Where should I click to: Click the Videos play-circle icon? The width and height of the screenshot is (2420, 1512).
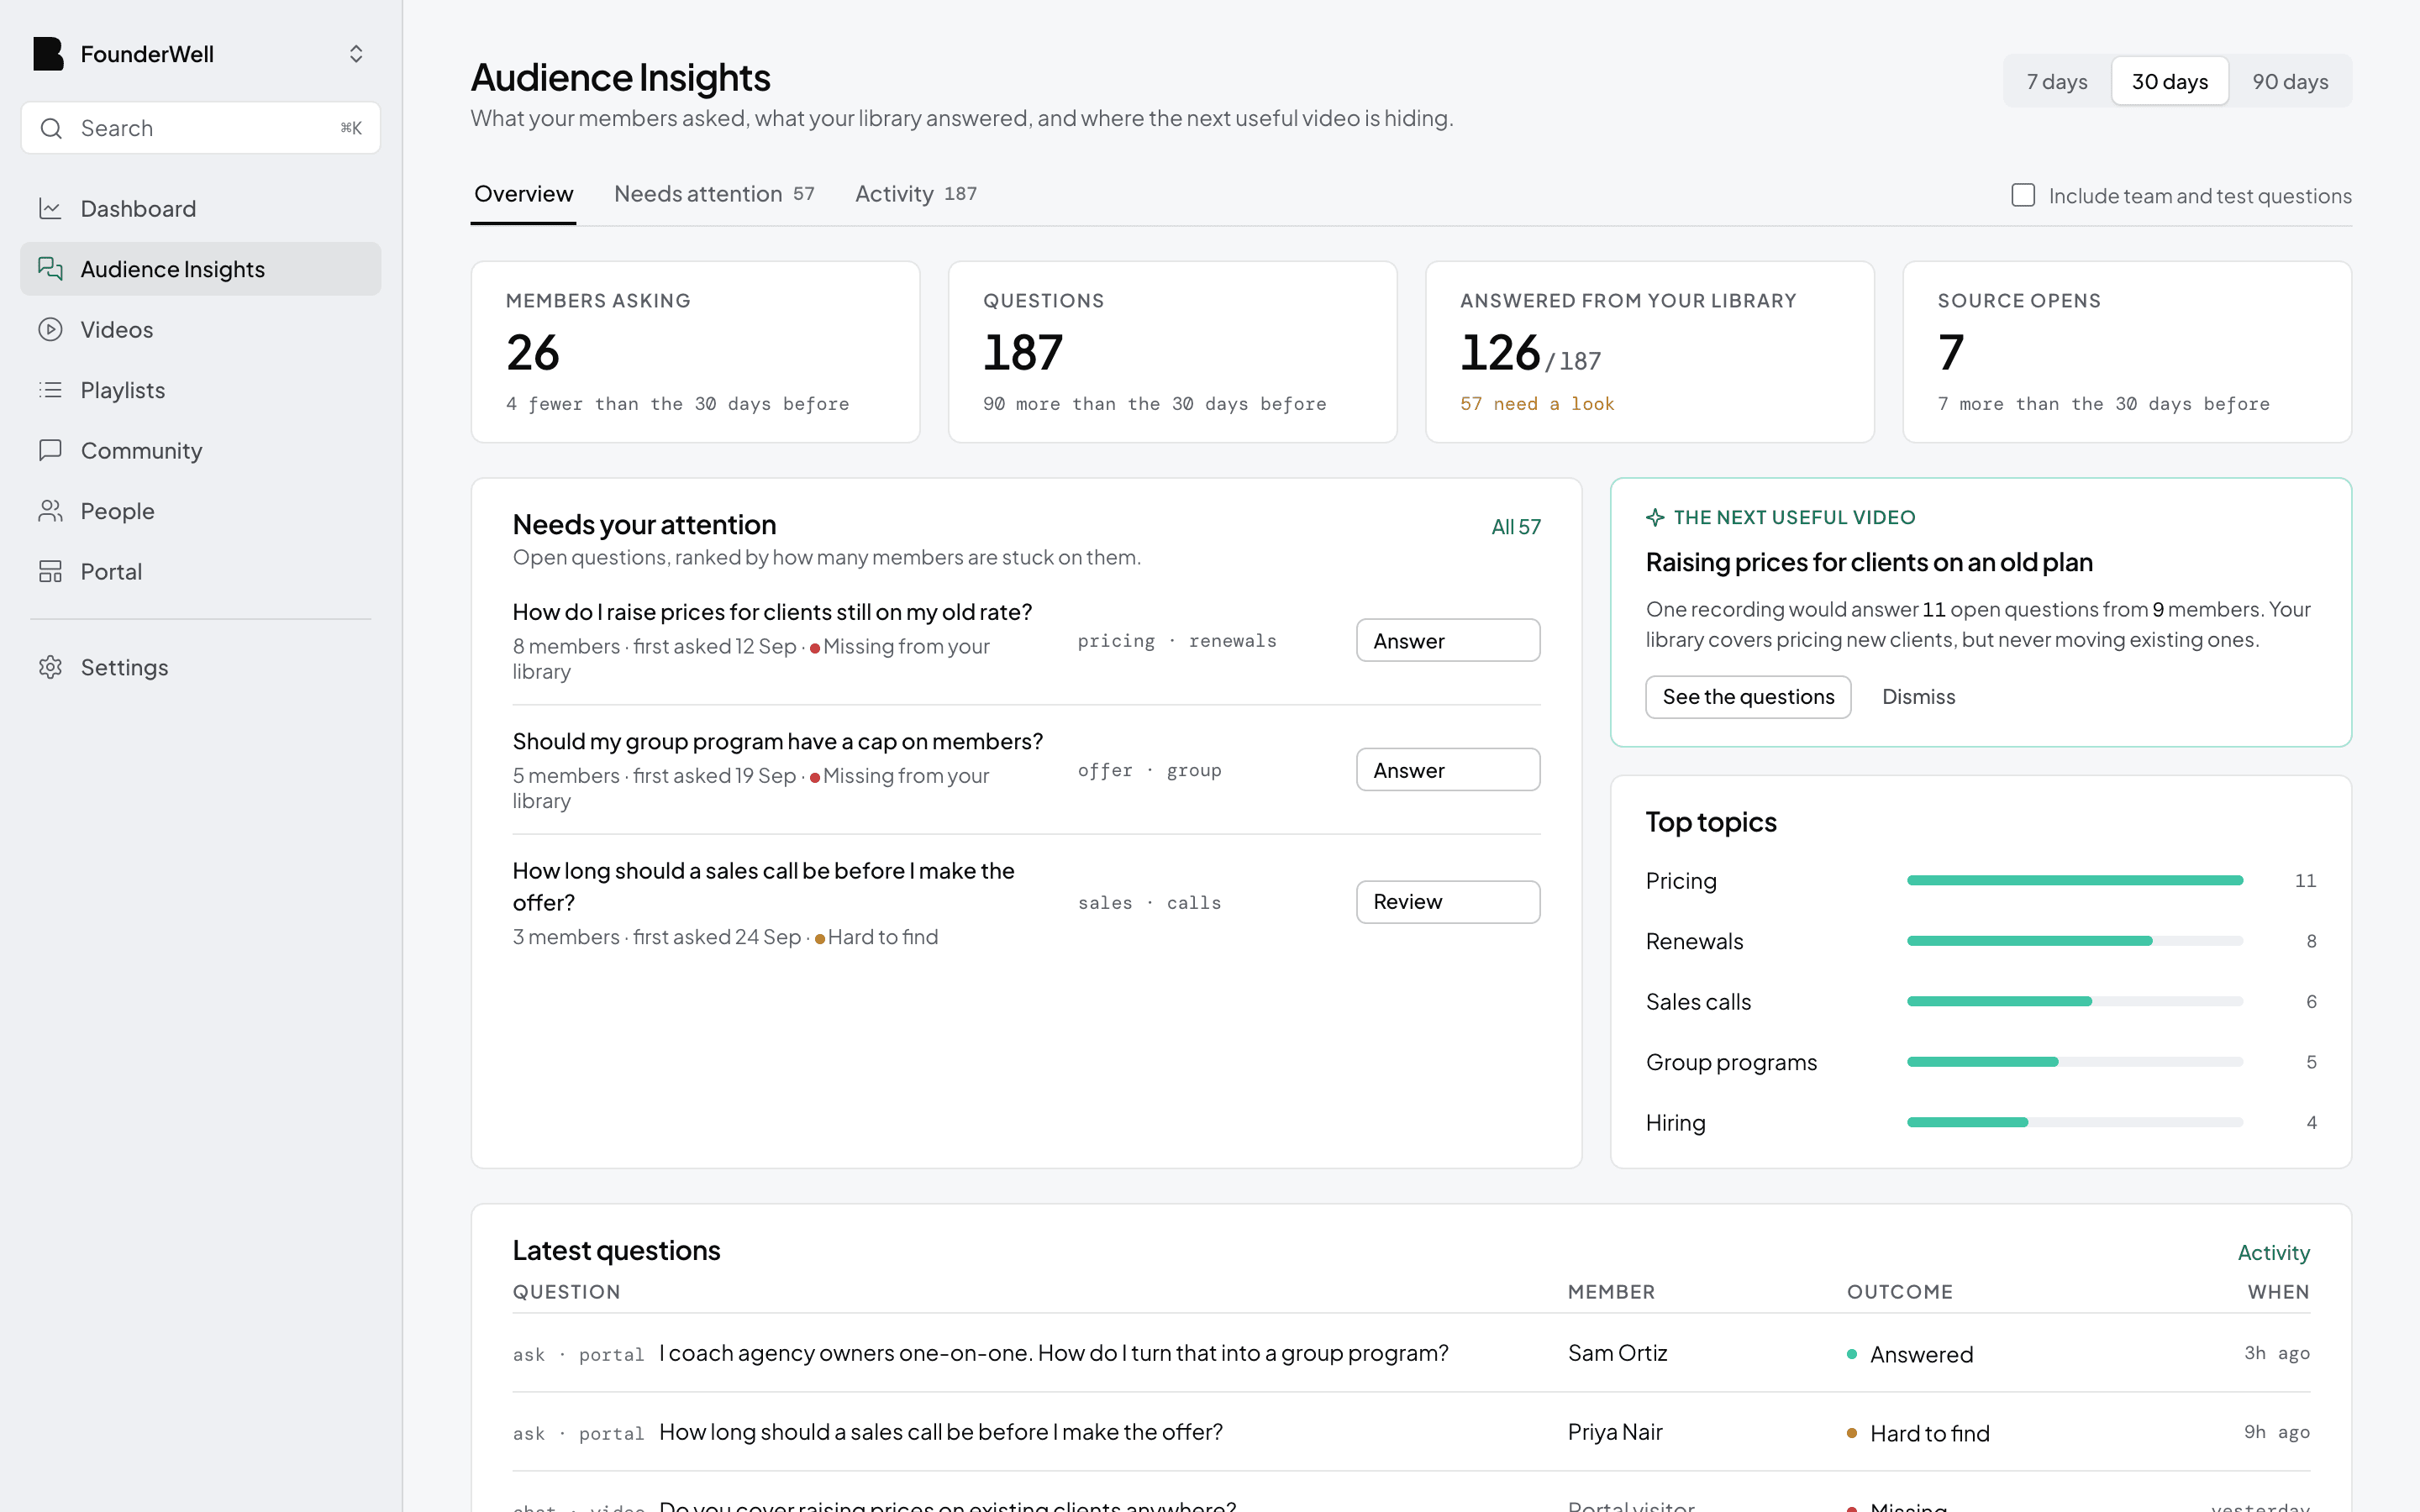coord(50,329)
